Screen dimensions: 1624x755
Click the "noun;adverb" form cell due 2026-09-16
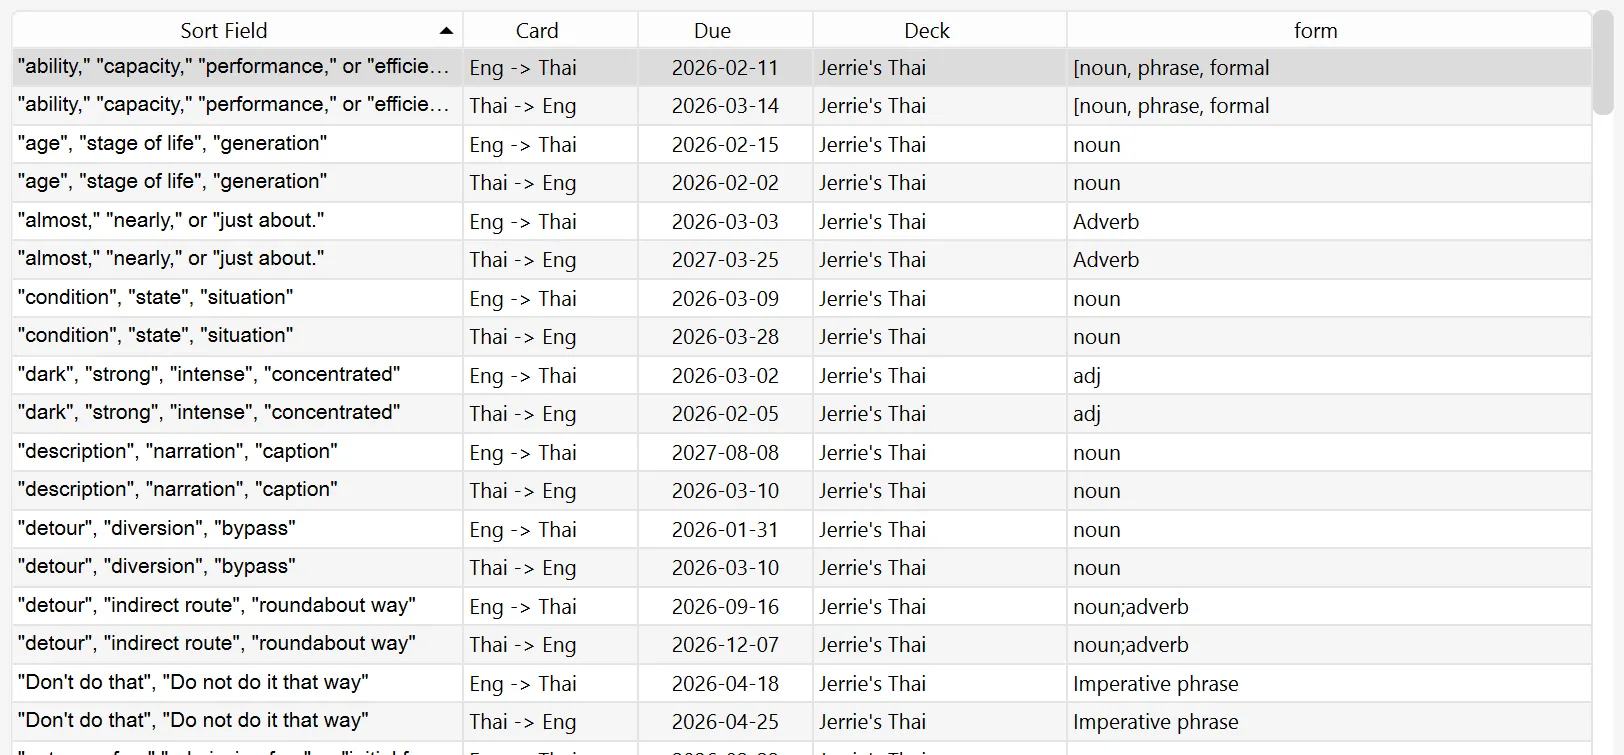pos(1130,606)
